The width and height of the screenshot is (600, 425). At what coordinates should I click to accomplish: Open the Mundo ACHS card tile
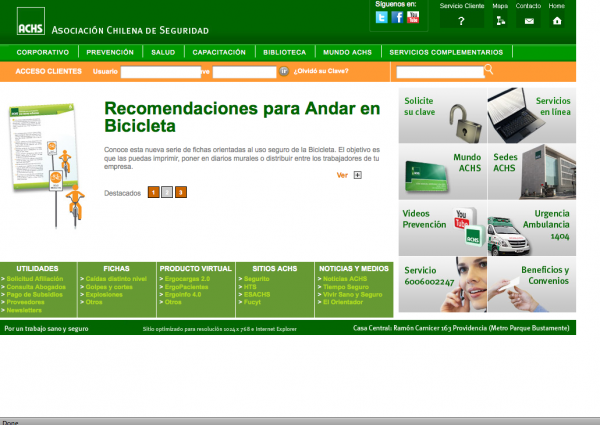443,172
